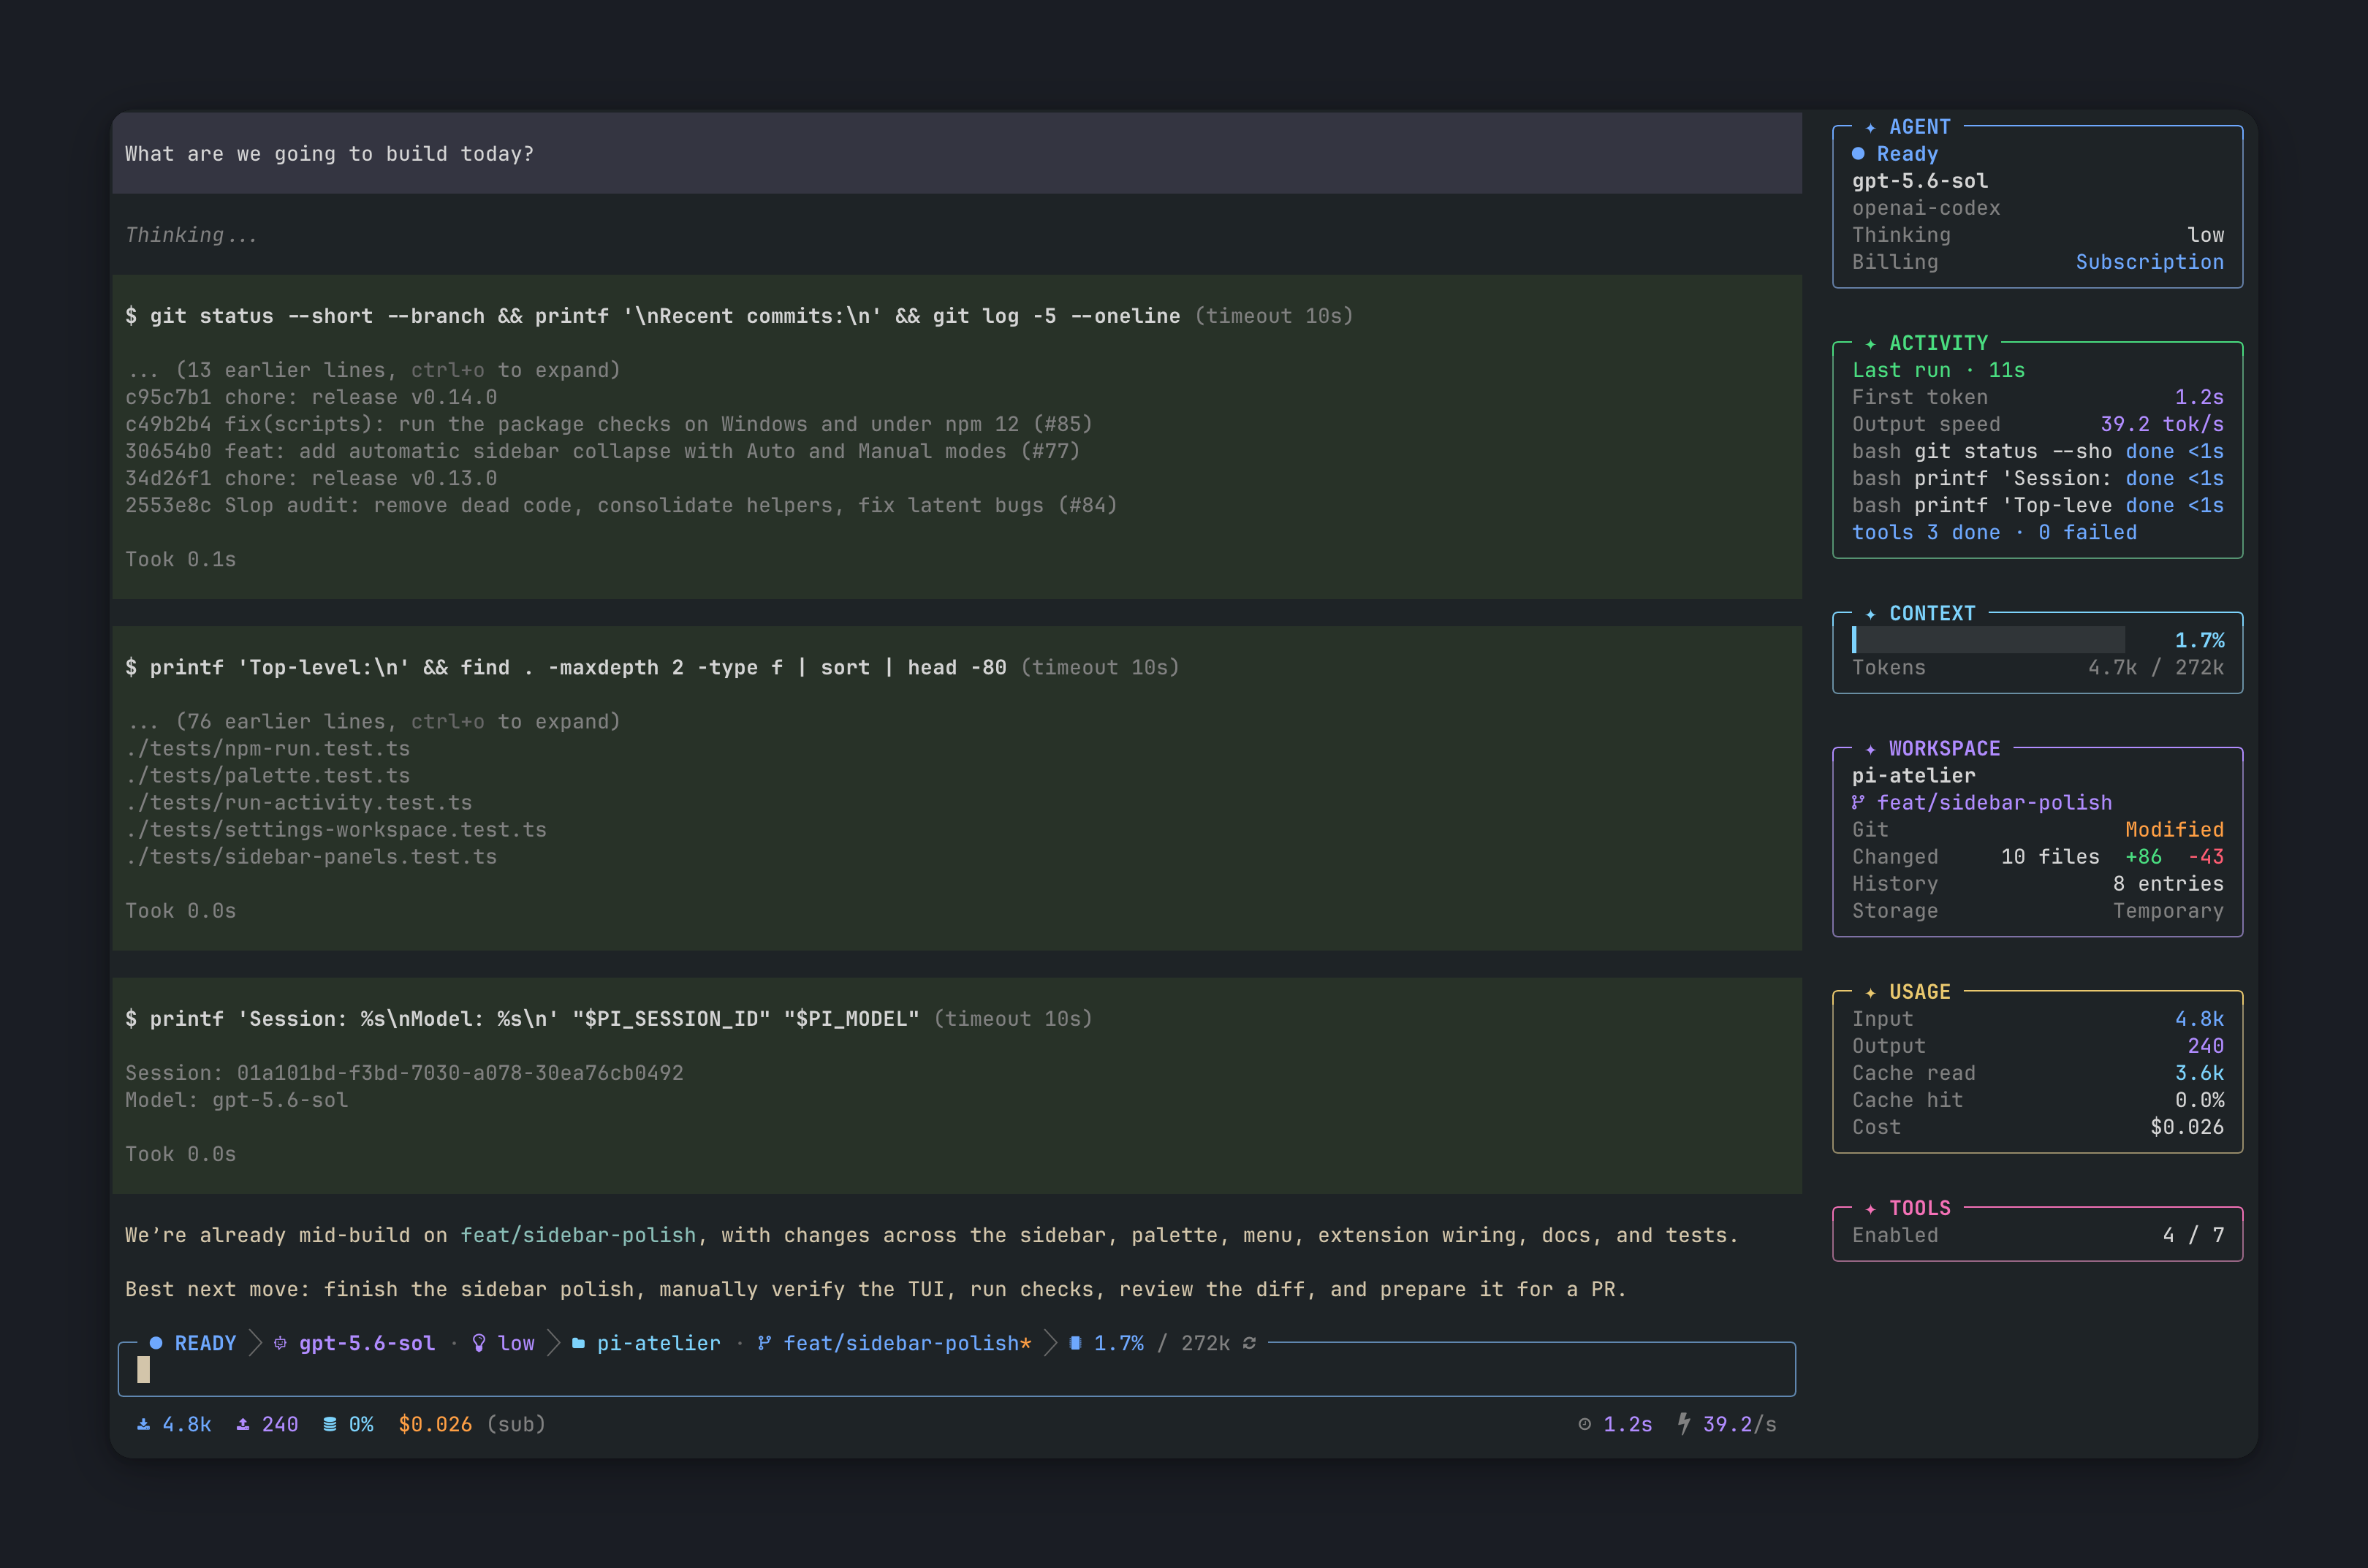Viewport: 2368px width, 1568px height.
Task: Click the lightbulb thinking-level icon
Action: (x=479, y=1343)
